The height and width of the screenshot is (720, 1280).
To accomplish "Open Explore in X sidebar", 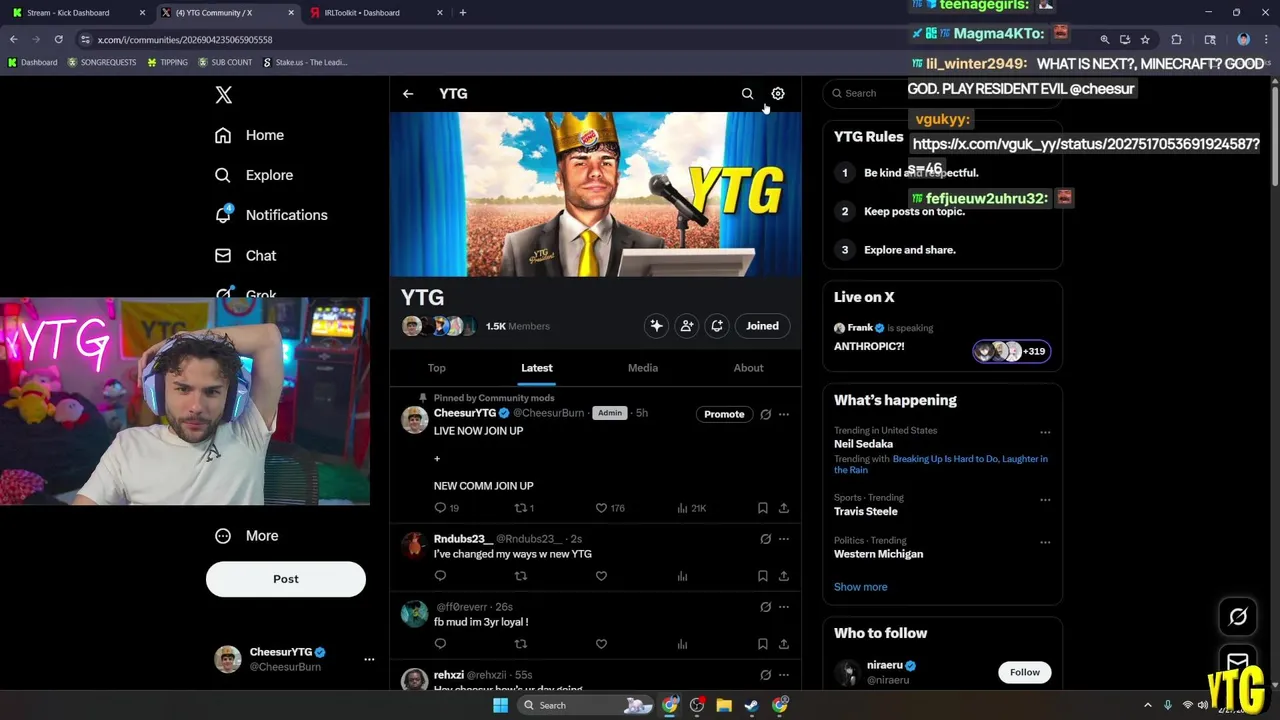I will click(254, 175).
